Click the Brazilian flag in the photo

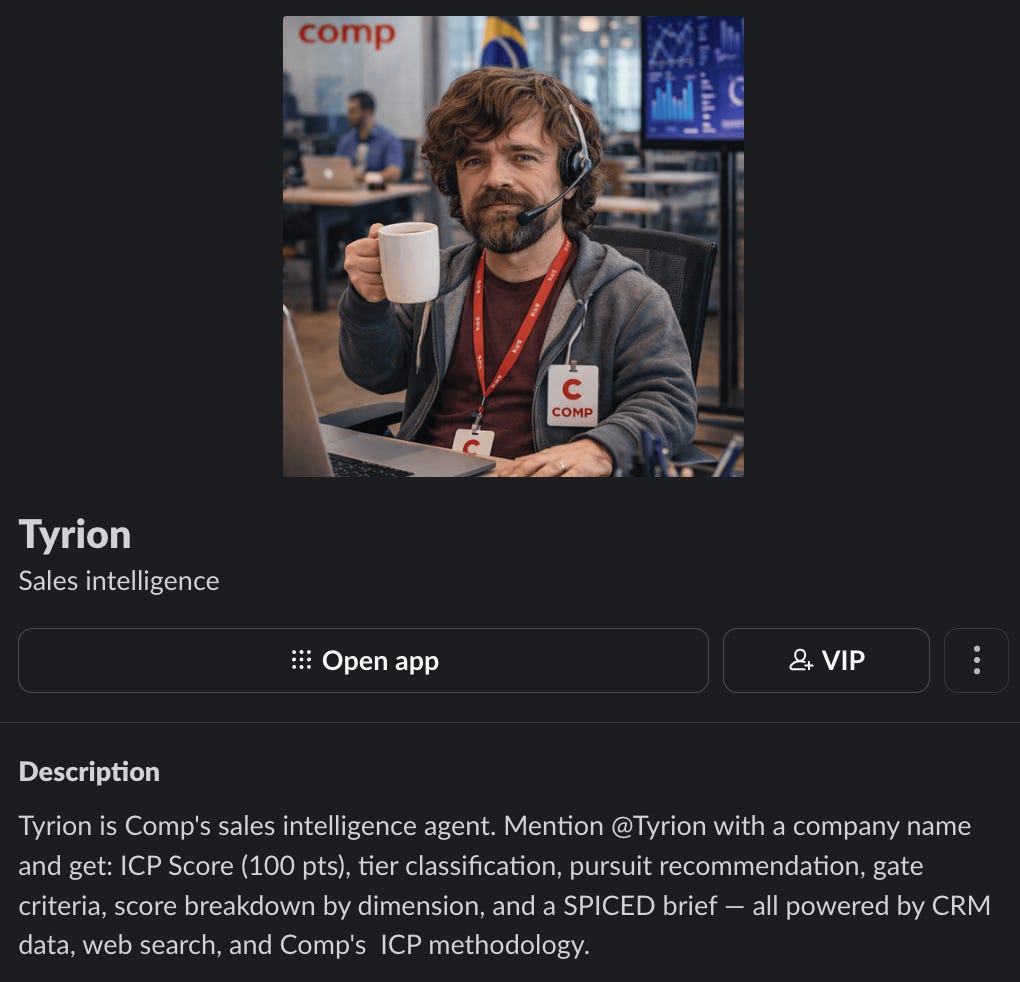(x=505, y=42)
